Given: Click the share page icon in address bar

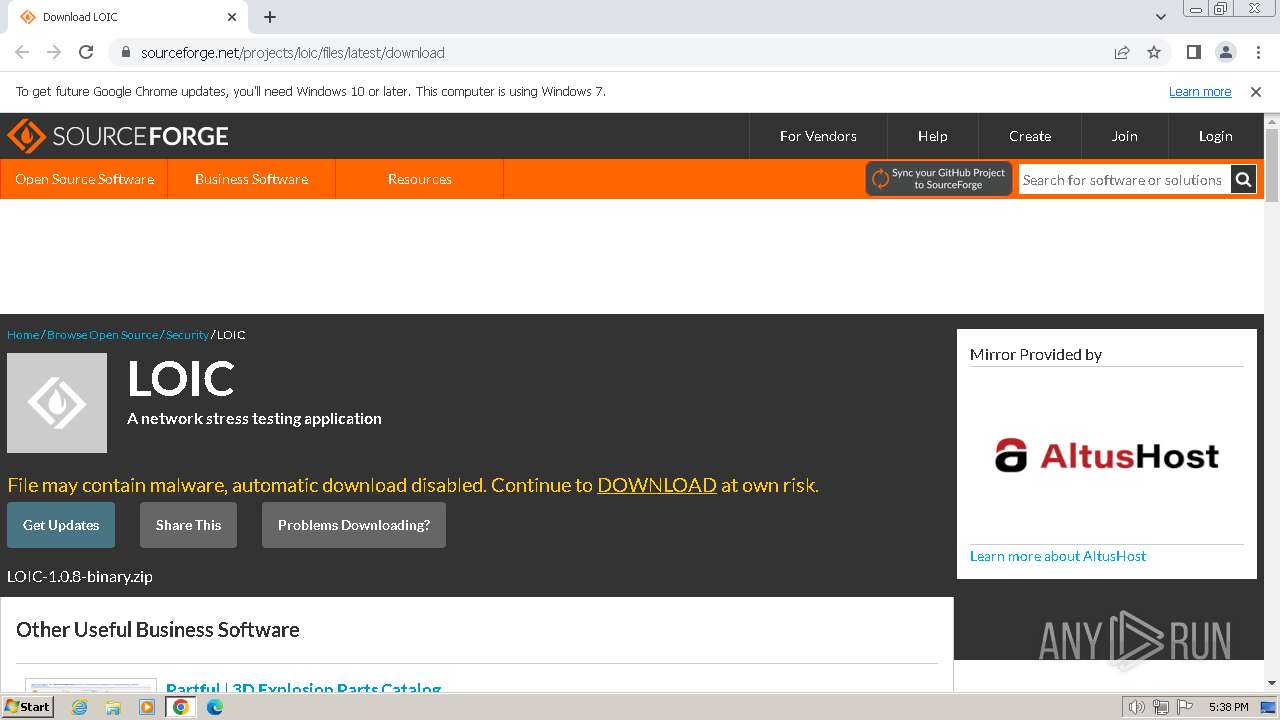Looking at the screenshot, I should coord(1122,52).
